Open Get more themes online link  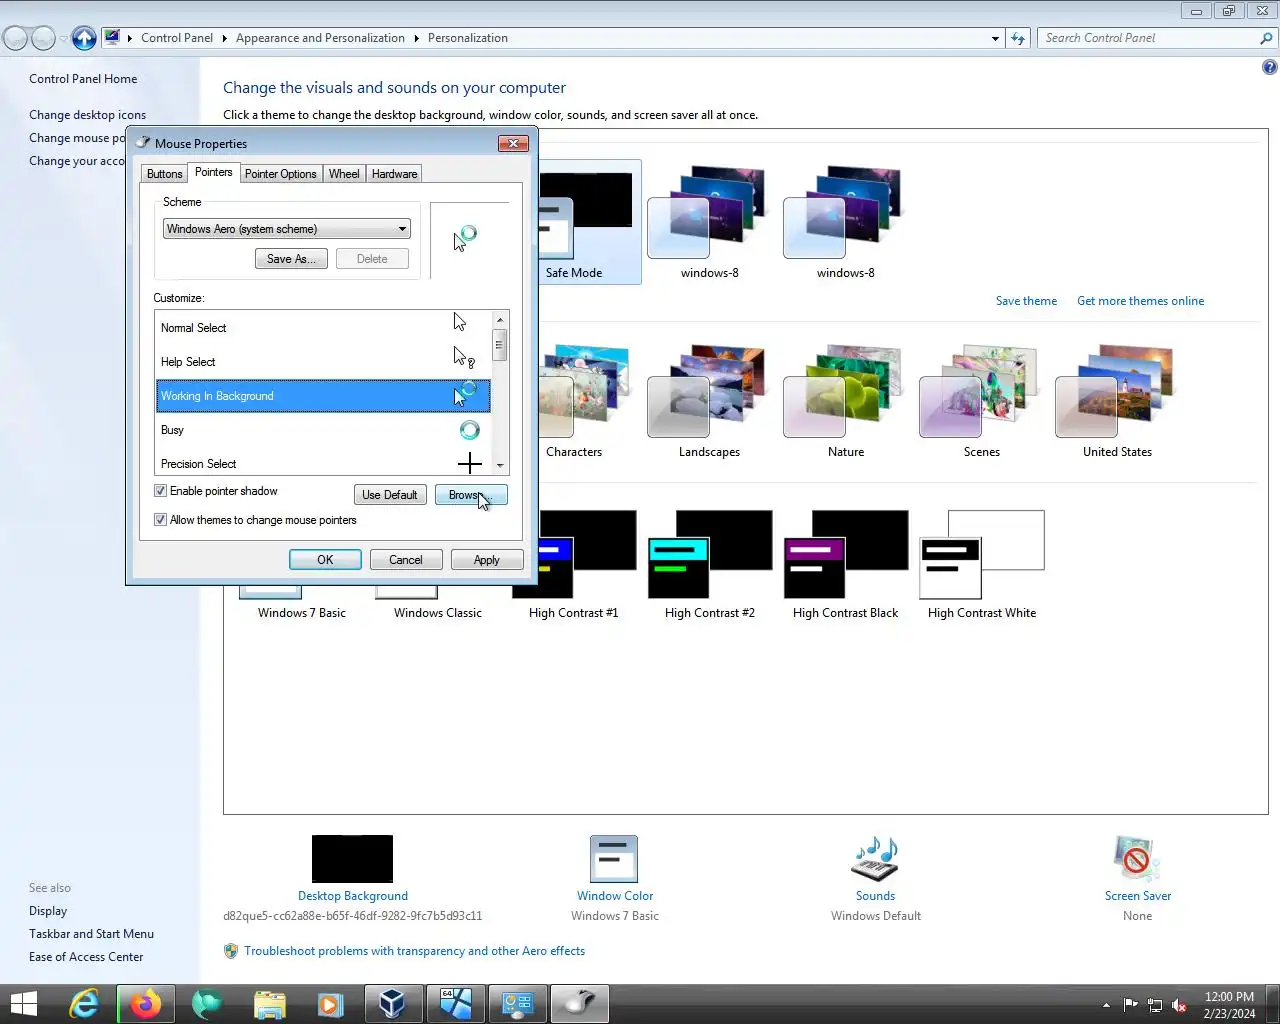(1140, 301)
